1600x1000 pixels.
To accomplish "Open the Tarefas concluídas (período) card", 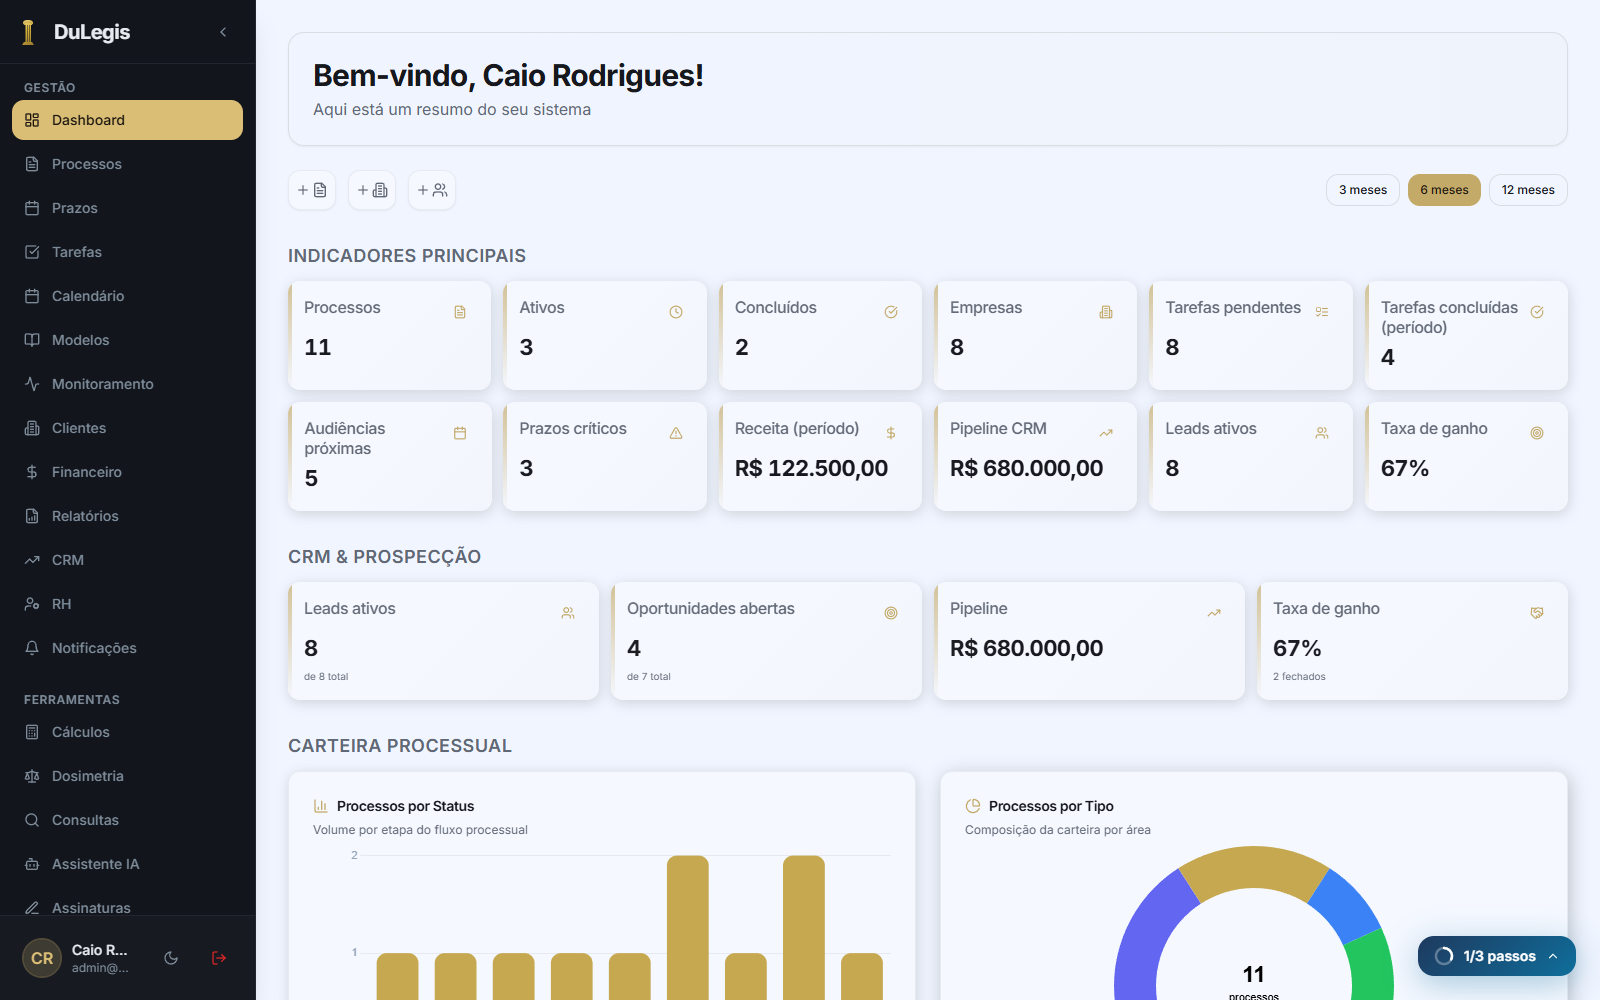I will tap(1467, 335).
